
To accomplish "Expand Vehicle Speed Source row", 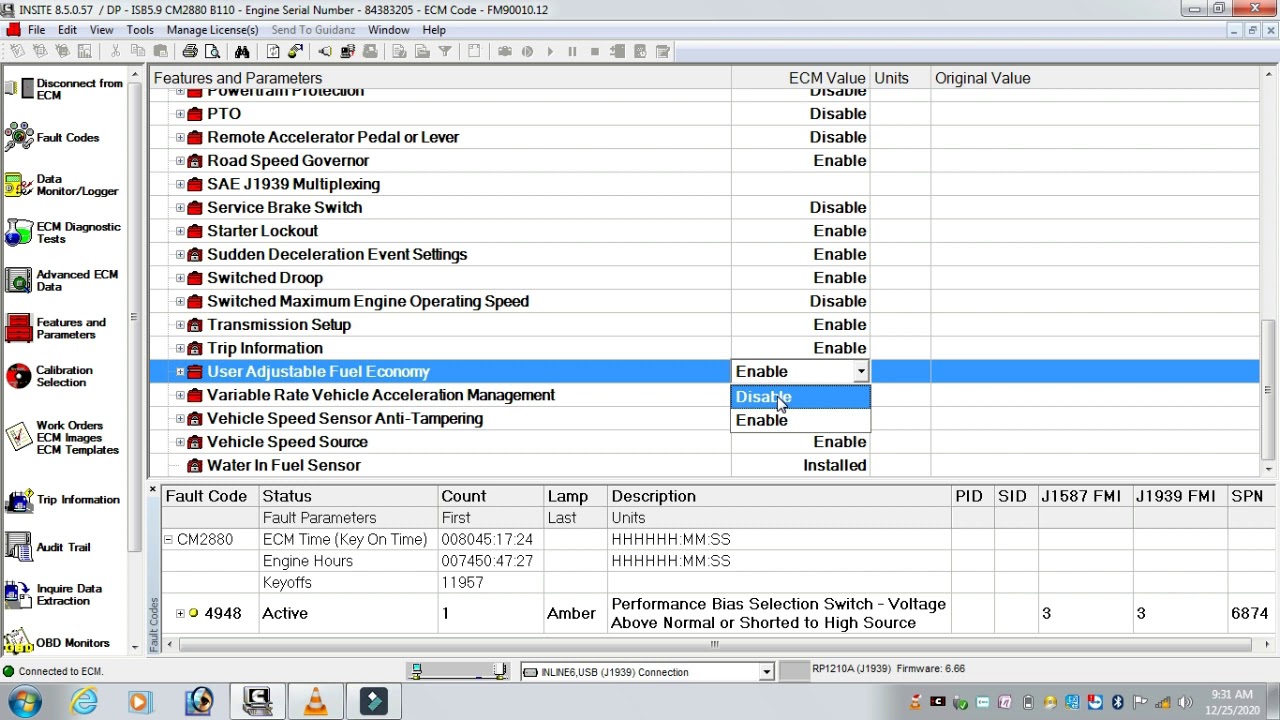I will click(180, 442).
